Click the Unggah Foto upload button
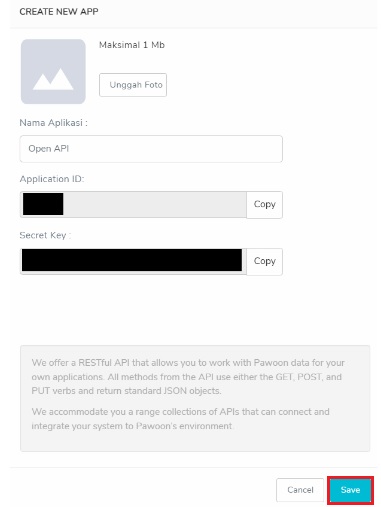The width and height of the screenshot is (381, 507). coord(133,85)
